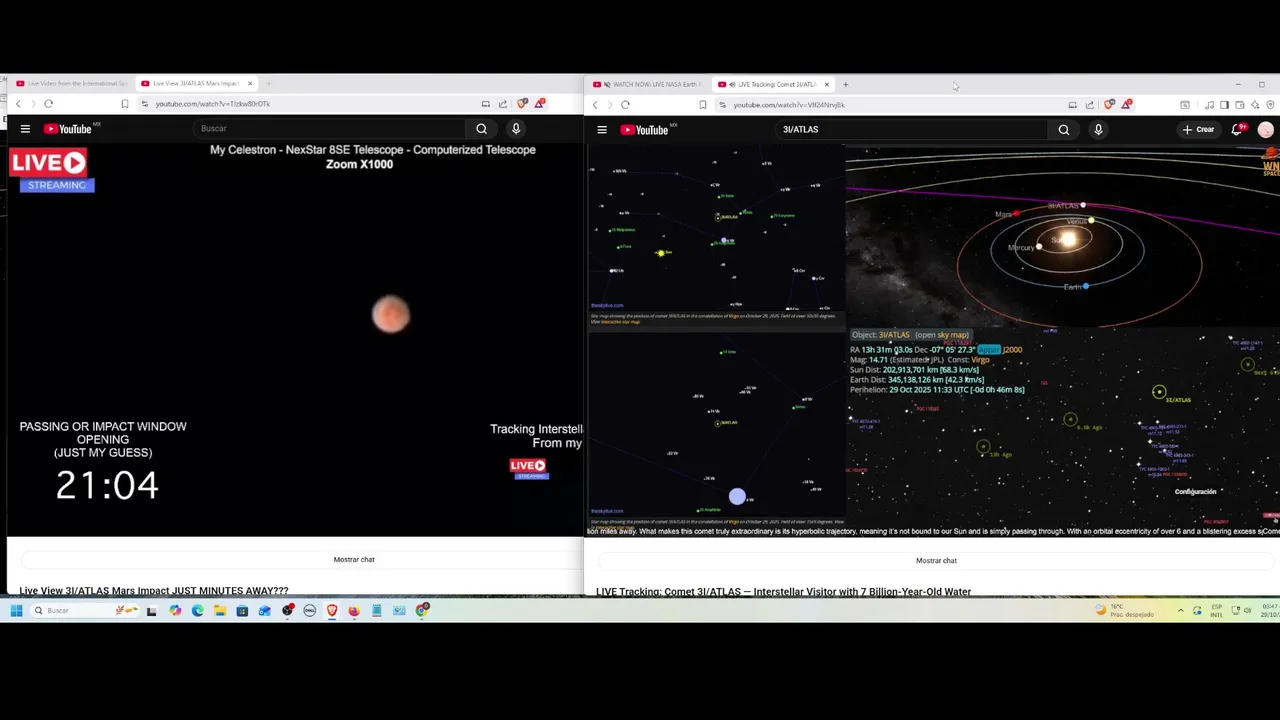
Task: Click search magnifier button in left YouTube
Action: coord(482,128)
